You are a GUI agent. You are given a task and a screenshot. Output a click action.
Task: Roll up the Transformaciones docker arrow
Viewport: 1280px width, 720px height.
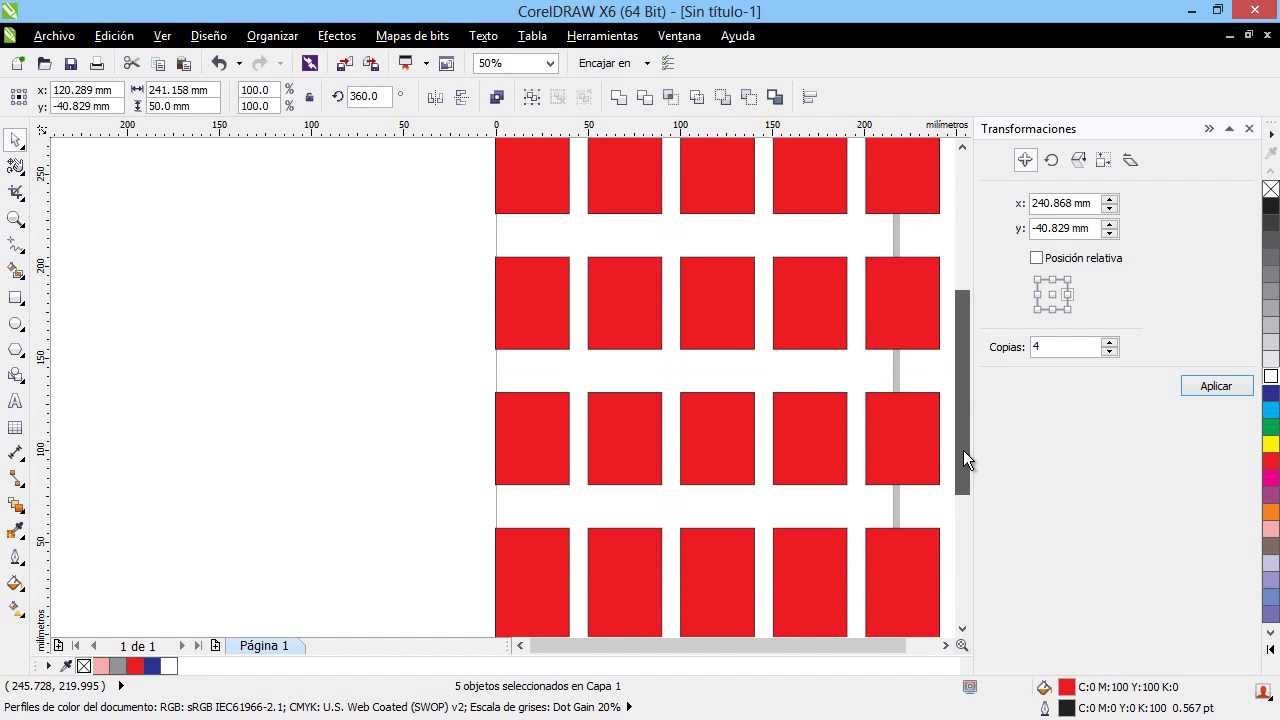pyautogui.click(x=1229, y=129)
